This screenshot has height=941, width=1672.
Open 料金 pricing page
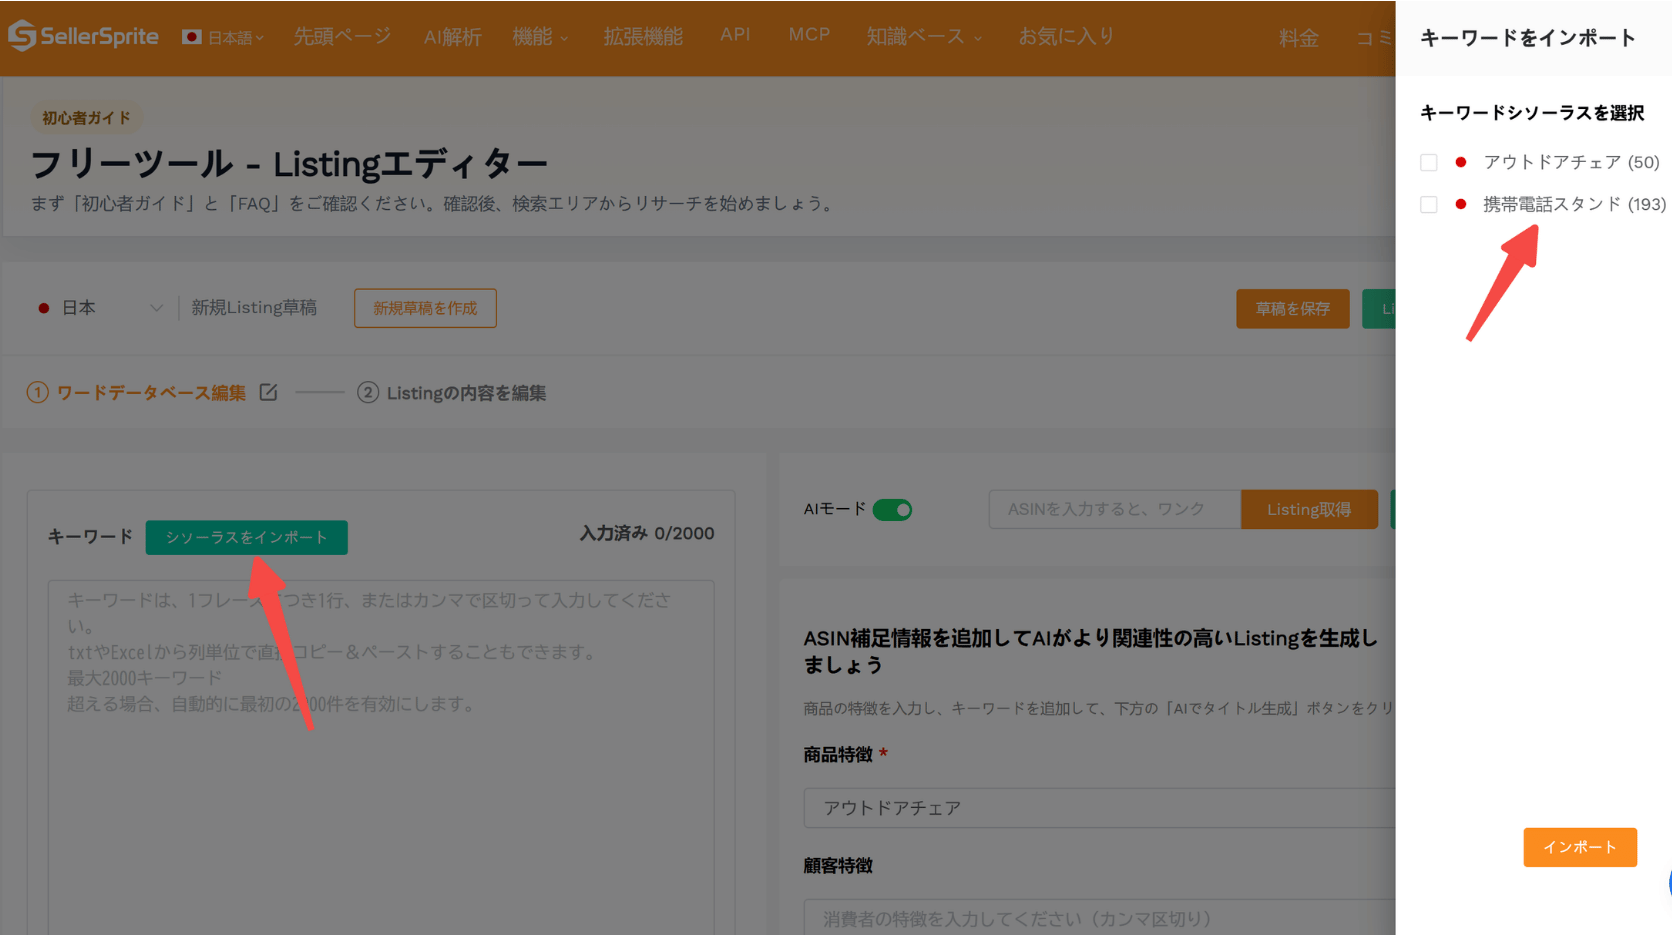1298,38
